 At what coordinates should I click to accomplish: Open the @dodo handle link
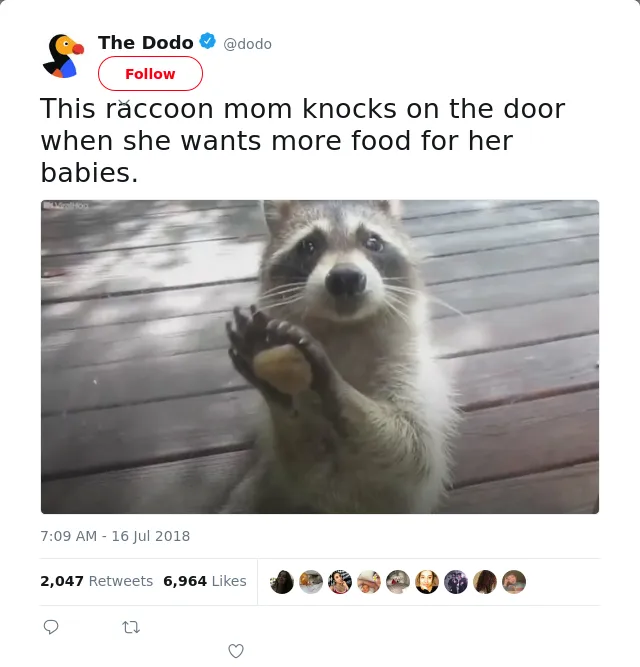pos(247,44)
